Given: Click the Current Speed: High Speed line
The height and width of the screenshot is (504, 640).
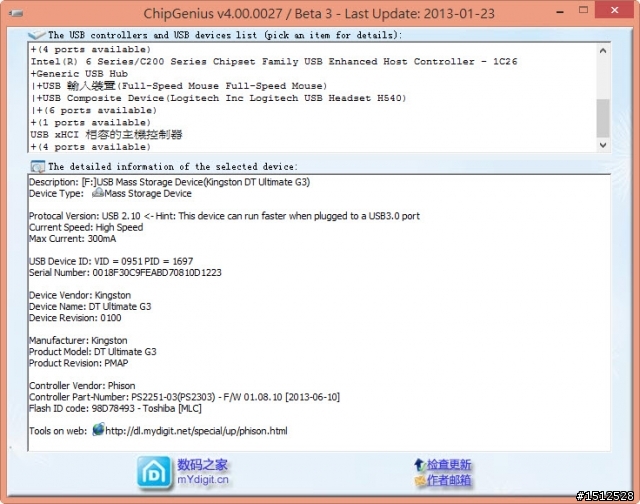Looking at the screenshot, I should point(86,227).
